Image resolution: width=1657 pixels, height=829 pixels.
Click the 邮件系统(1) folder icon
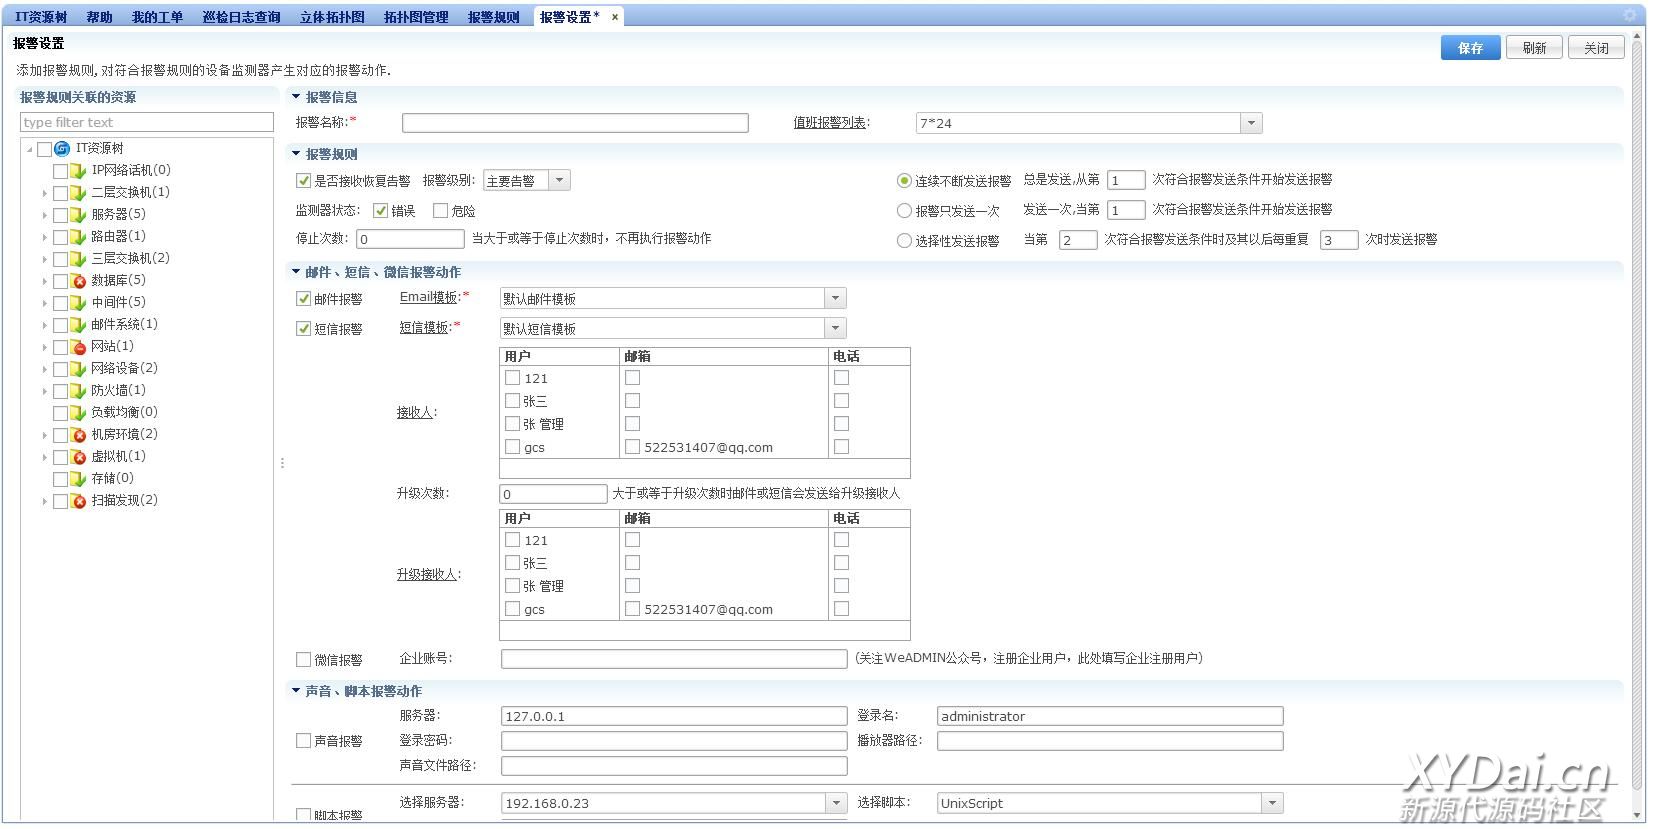tap(78, 324)
